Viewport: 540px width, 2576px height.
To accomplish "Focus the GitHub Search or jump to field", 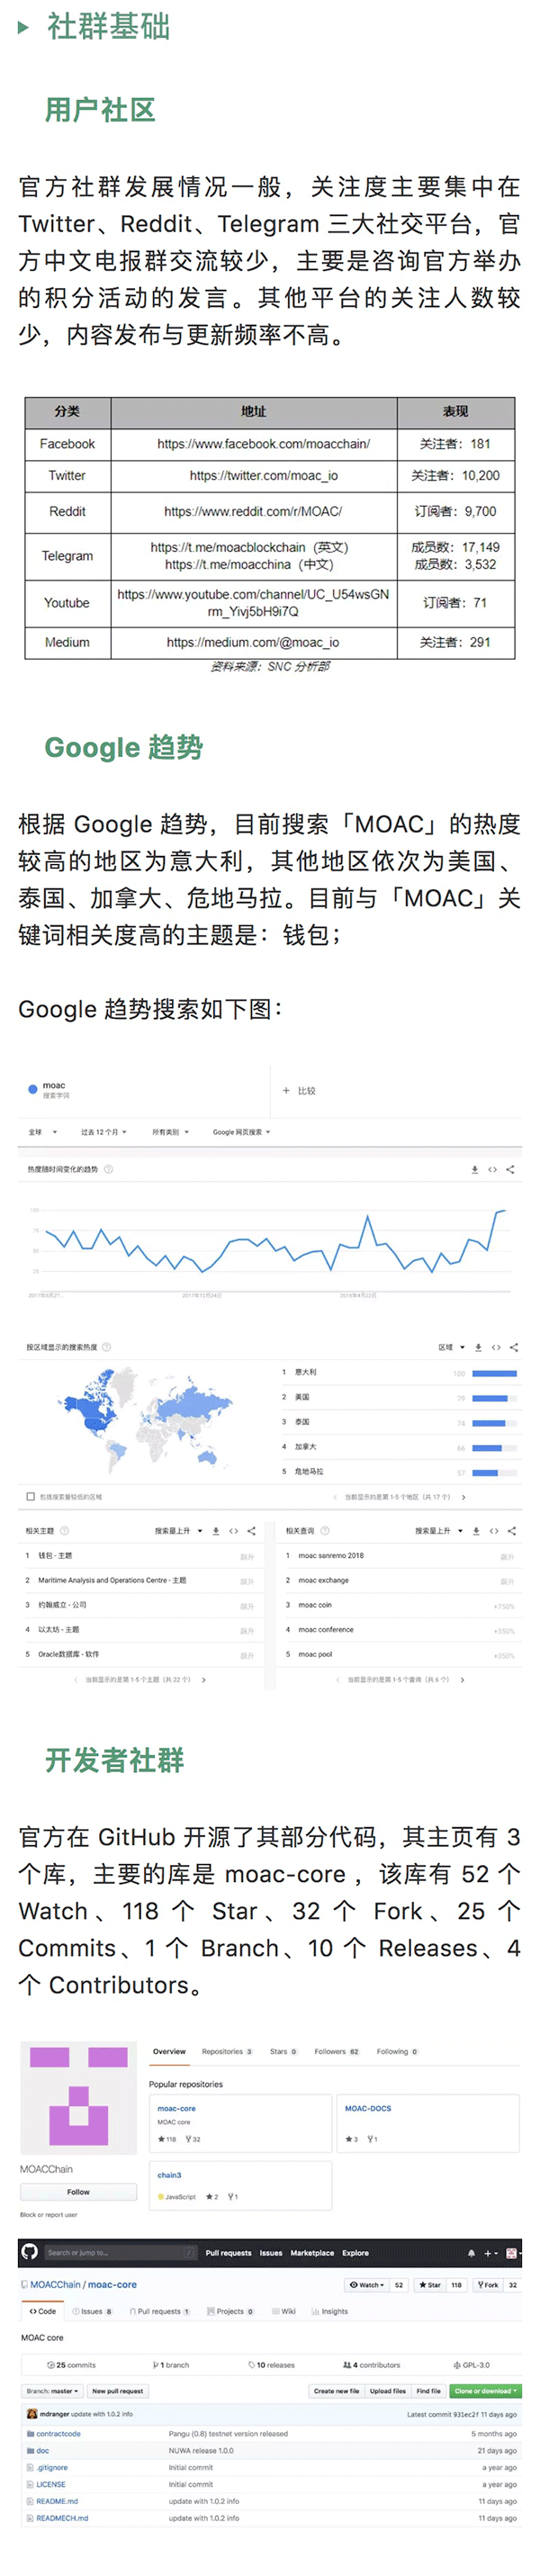I will 119,2253.
